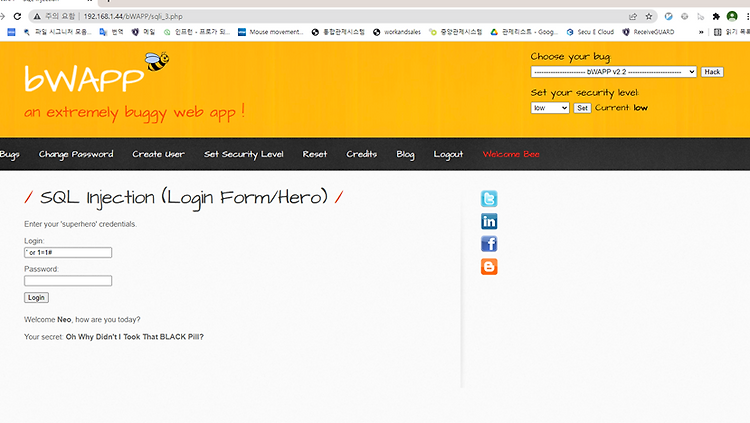
Task: Open the LinkedIn icon link
Action: (x=489, y=222)
